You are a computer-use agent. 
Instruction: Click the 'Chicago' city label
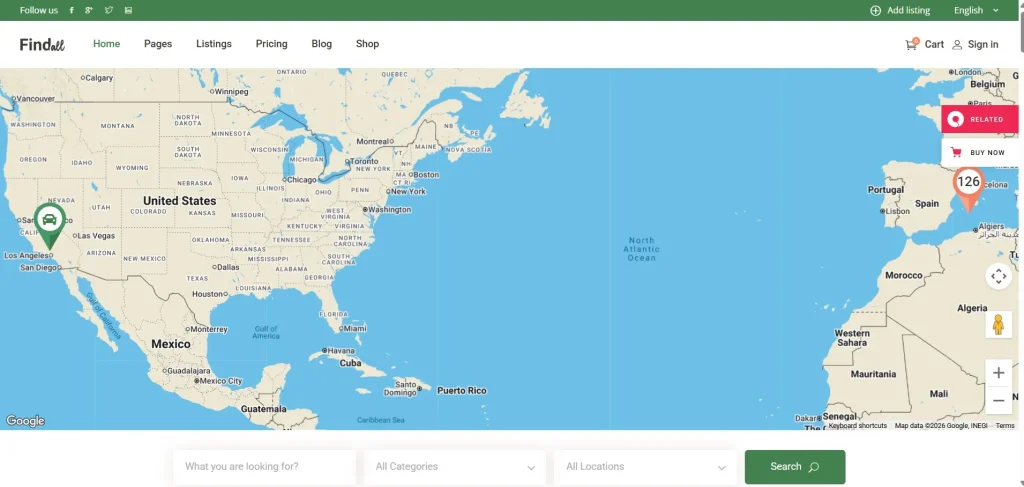pyautogui.click(x=301, y=180)
